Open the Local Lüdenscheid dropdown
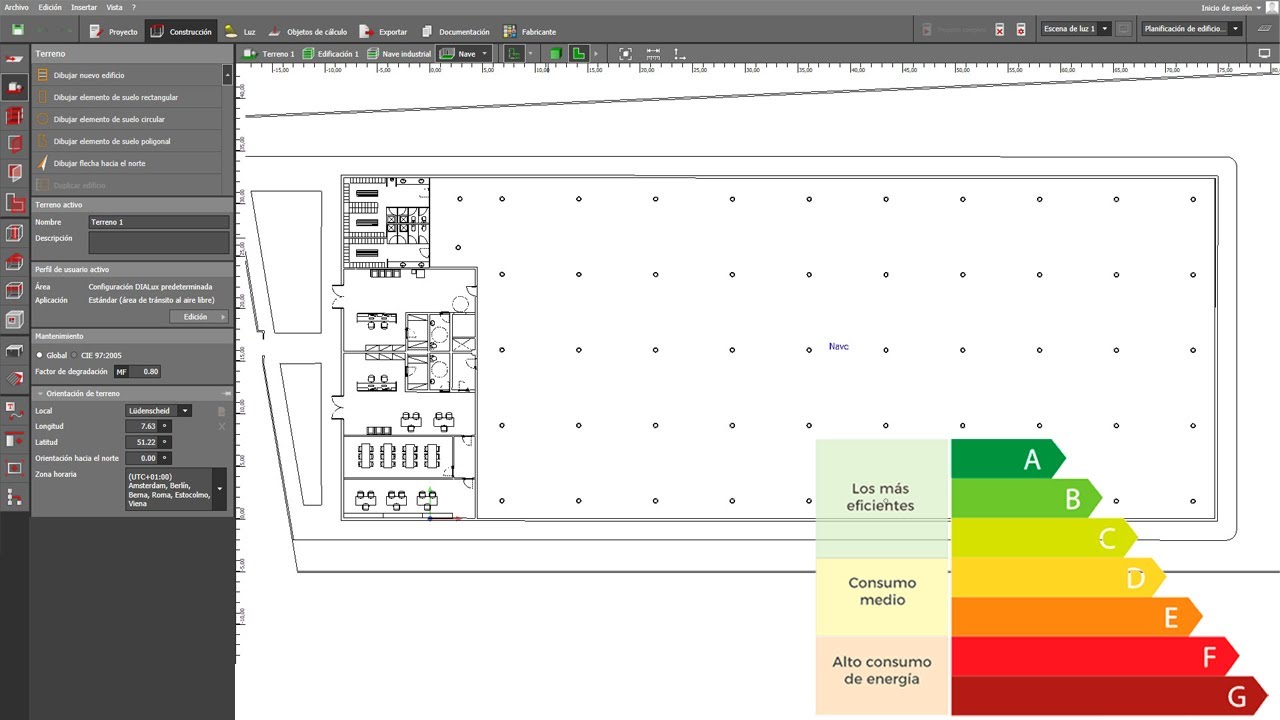Screen dimensions: 1280x720 pos(158,410)
